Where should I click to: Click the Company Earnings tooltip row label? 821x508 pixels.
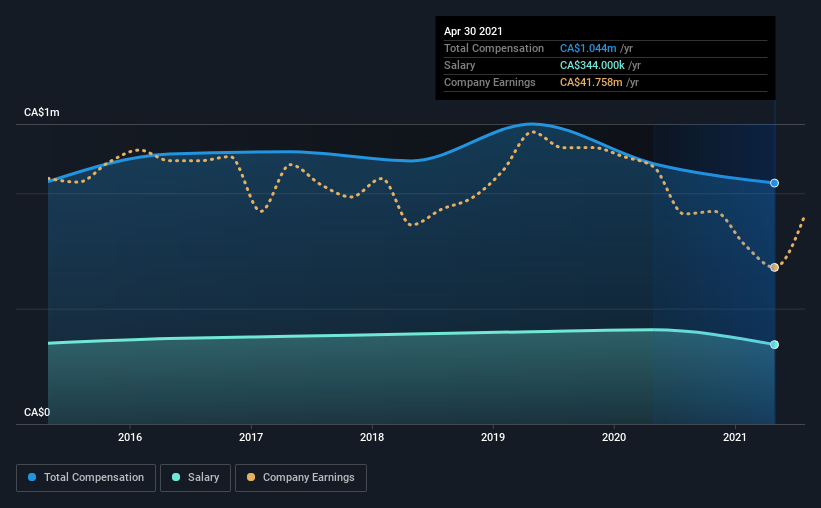(490, 82)
